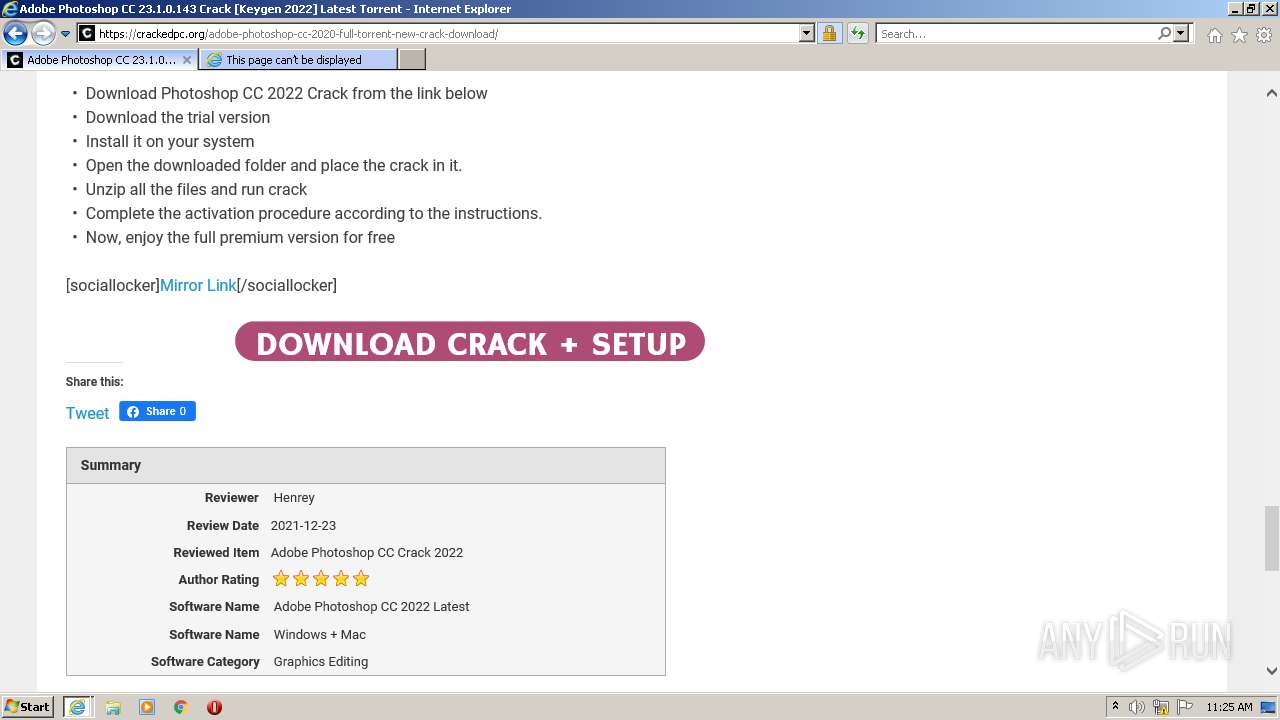The width and height of the screenshot is (1280, 720).
Task: Click the Internet Explorer title bar icon
Action: click(10, 9)
